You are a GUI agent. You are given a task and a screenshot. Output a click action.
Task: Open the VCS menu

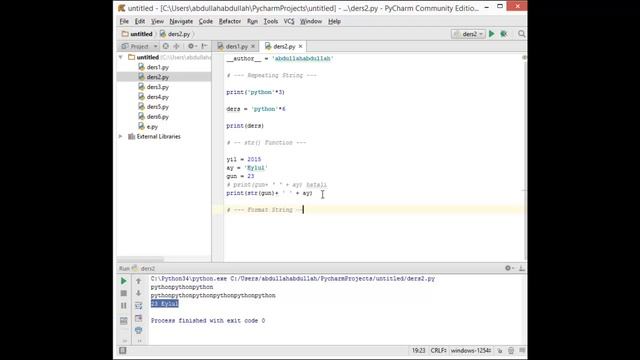tap(289, 21)
